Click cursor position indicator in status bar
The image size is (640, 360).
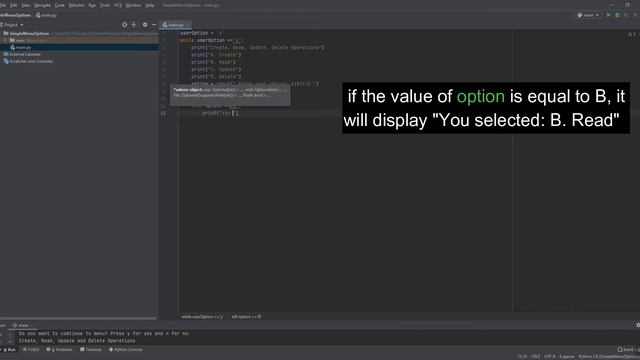(x=522, y=357)
